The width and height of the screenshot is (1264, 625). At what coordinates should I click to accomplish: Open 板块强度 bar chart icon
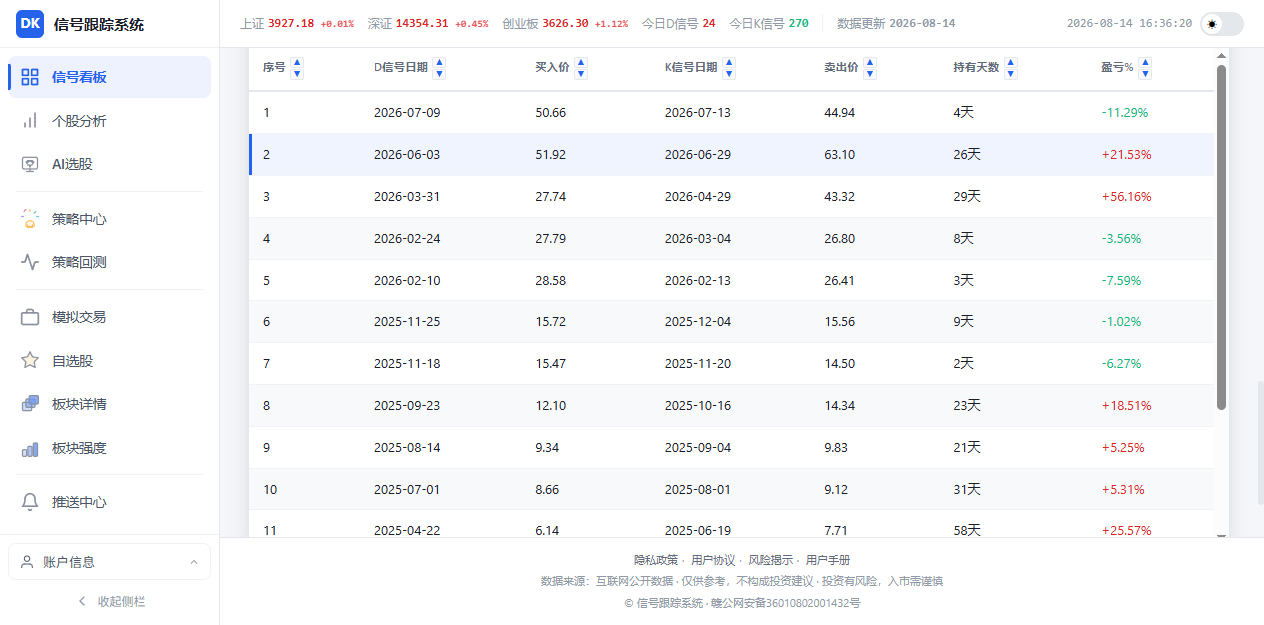30,448
